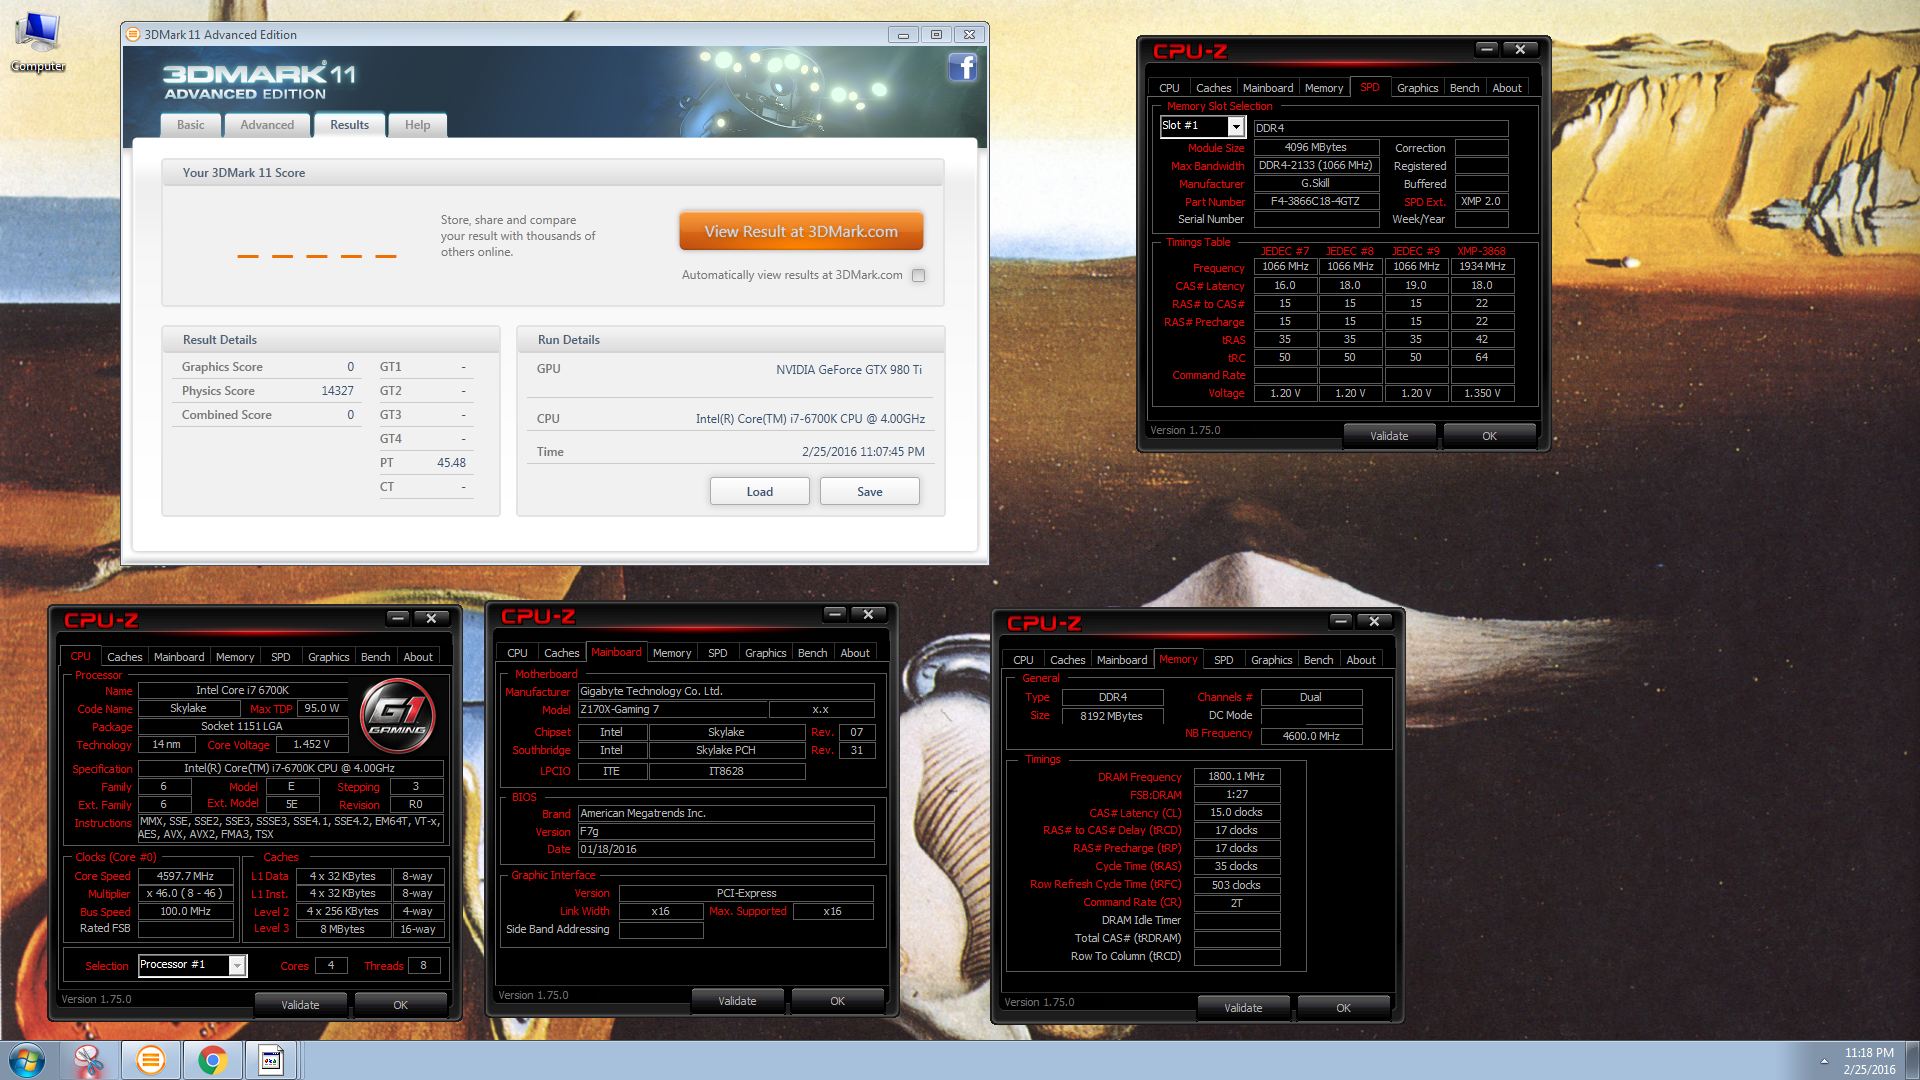The width and height of the screenshot is (1920, 1080).
Task: Click OK in CPU tab CPU-Z window
Action: (400, 1005)
